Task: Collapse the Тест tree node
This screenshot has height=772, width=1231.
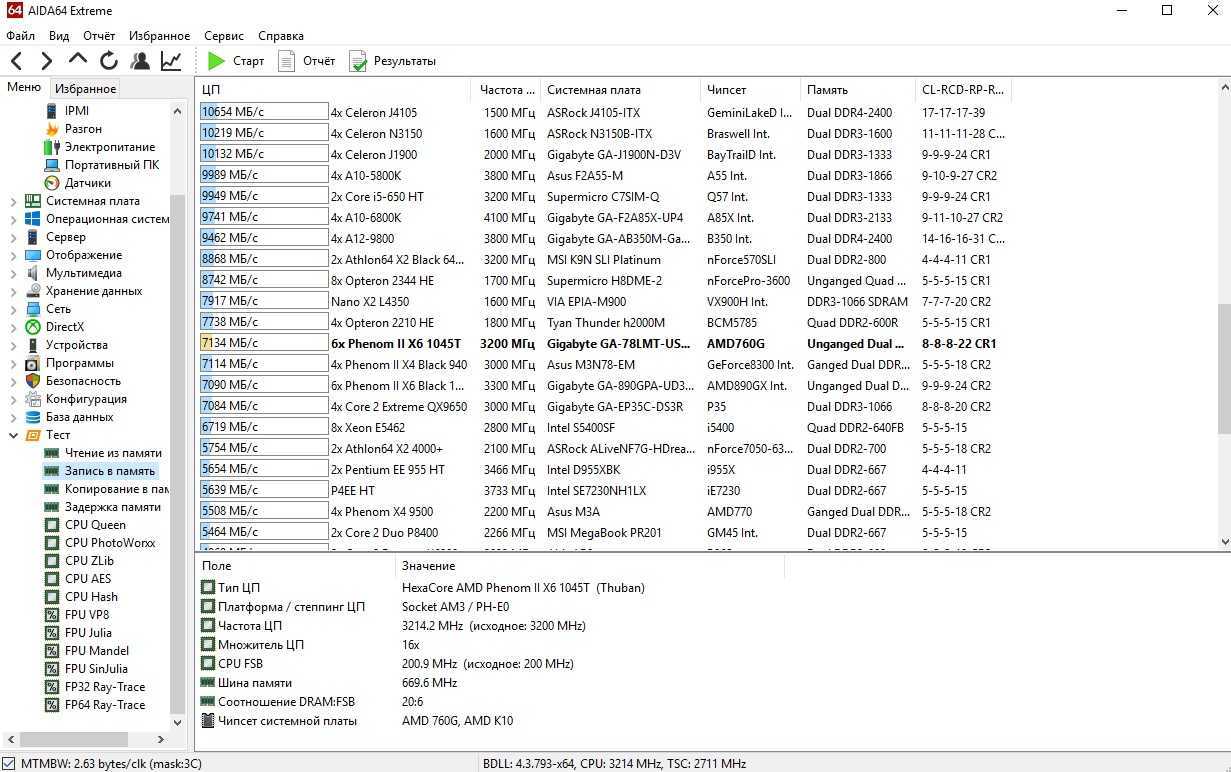Action: pos(13,435)
